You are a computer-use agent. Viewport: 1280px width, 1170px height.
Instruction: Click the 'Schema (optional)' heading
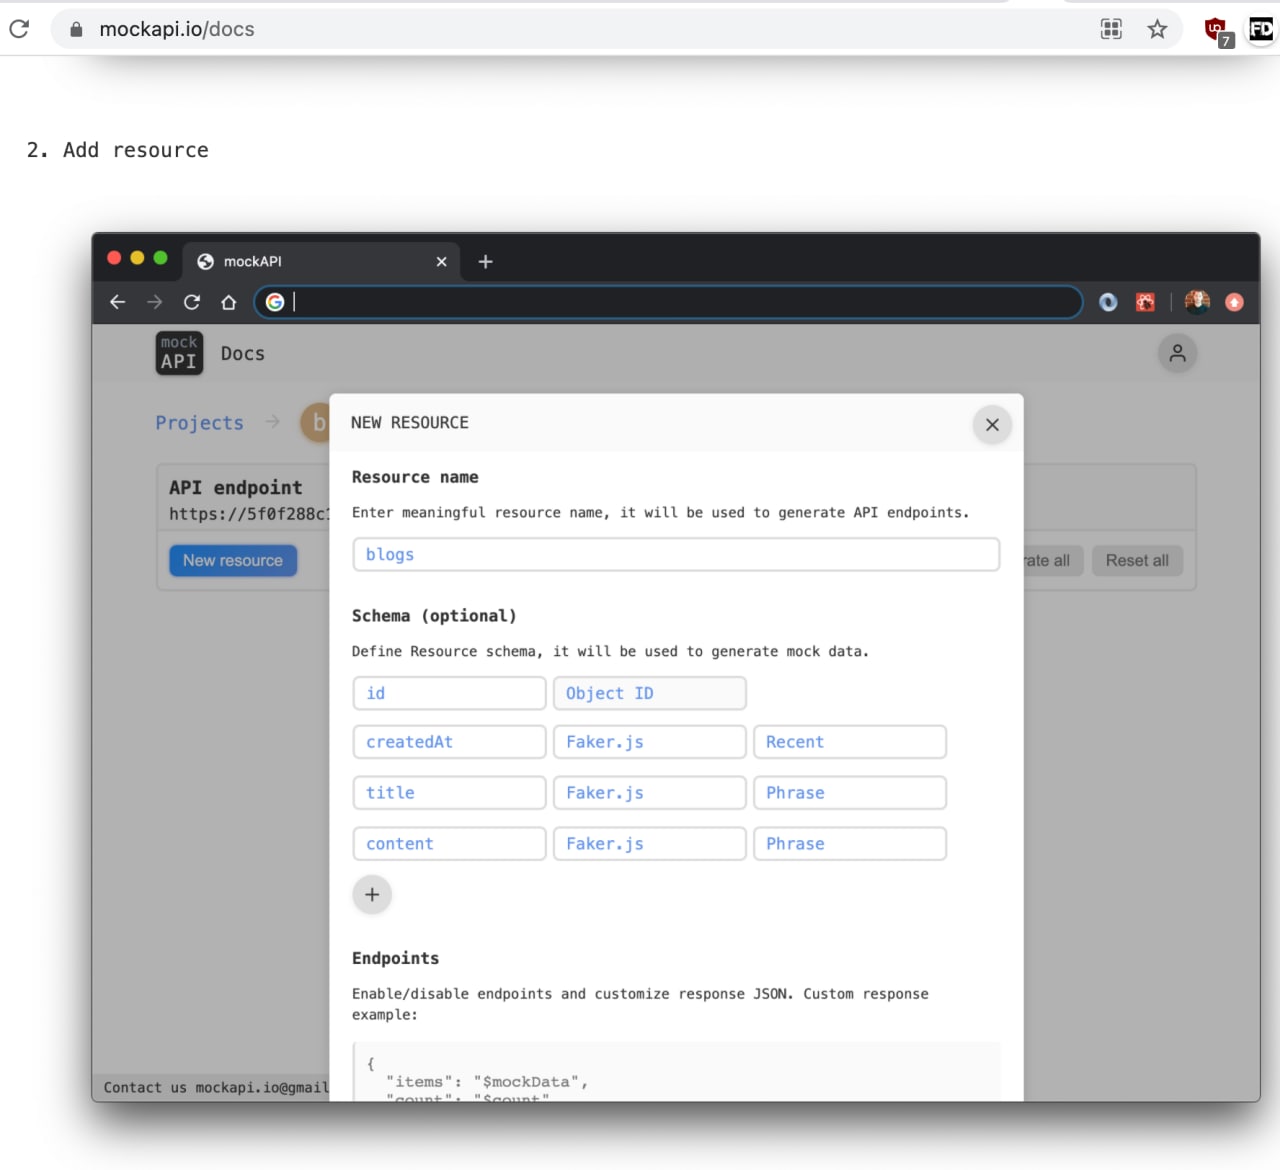click(x=434, y=616)
